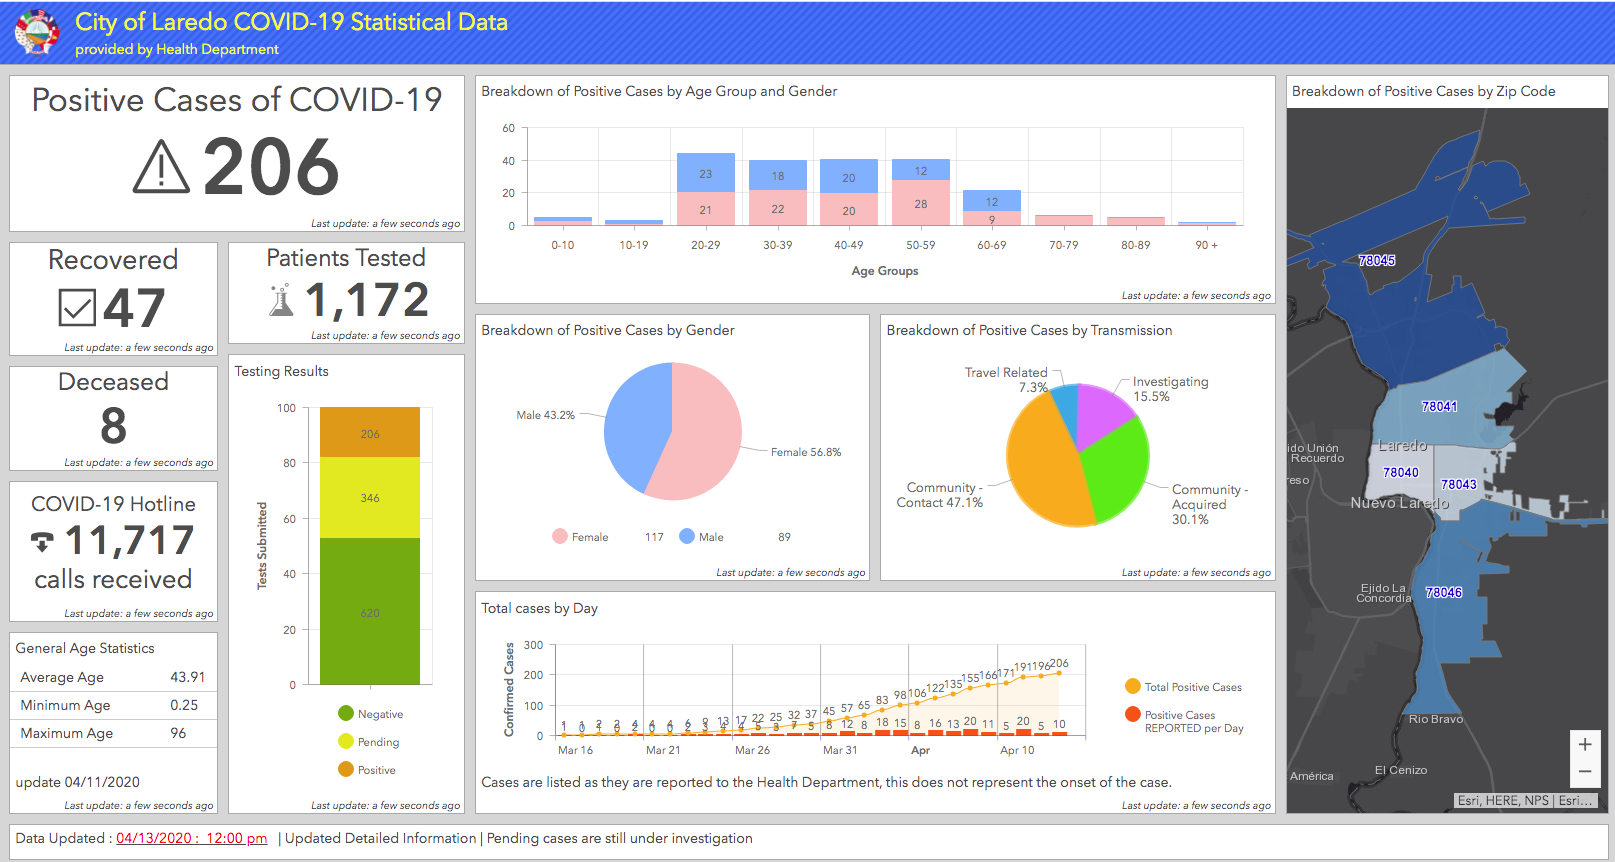Viewport: 1615px width, 862px height.
Task: Click the COVID-19 Hotline telephone icon
Action: (x=42, y=541)
